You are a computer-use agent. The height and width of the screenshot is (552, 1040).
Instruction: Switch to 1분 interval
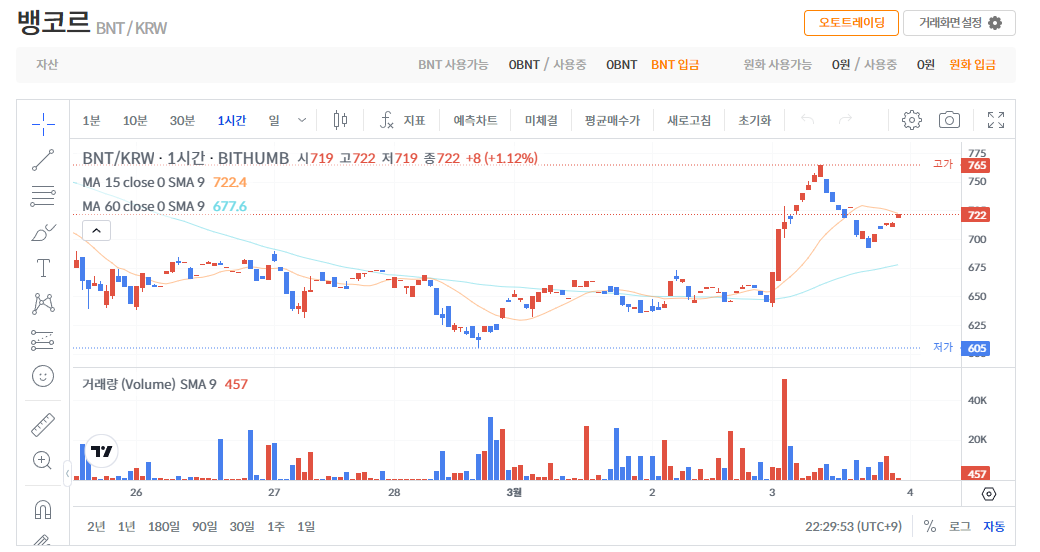(92, 120)
